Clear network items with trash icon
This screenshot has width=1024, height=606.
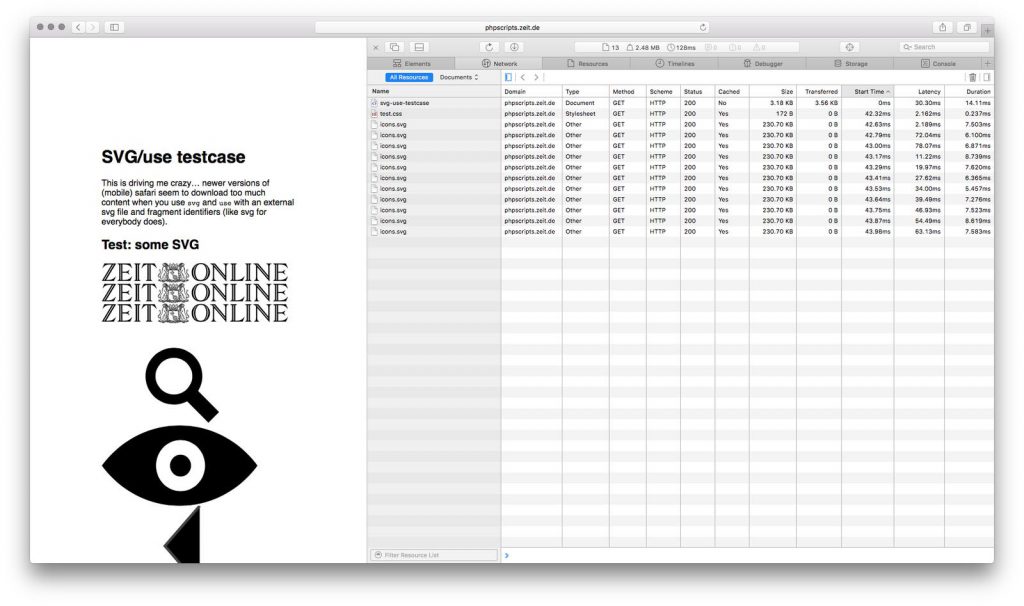[x=972, y=77]
